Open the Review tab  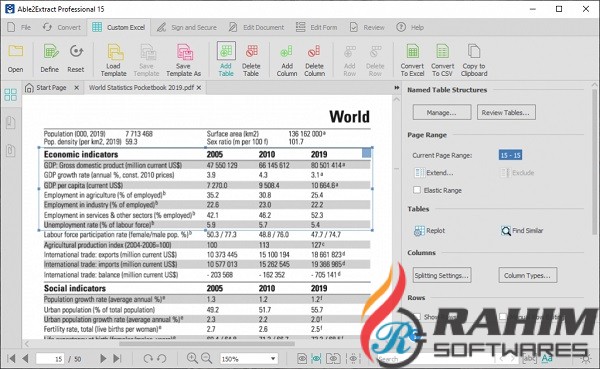click(x=367, y=27)
